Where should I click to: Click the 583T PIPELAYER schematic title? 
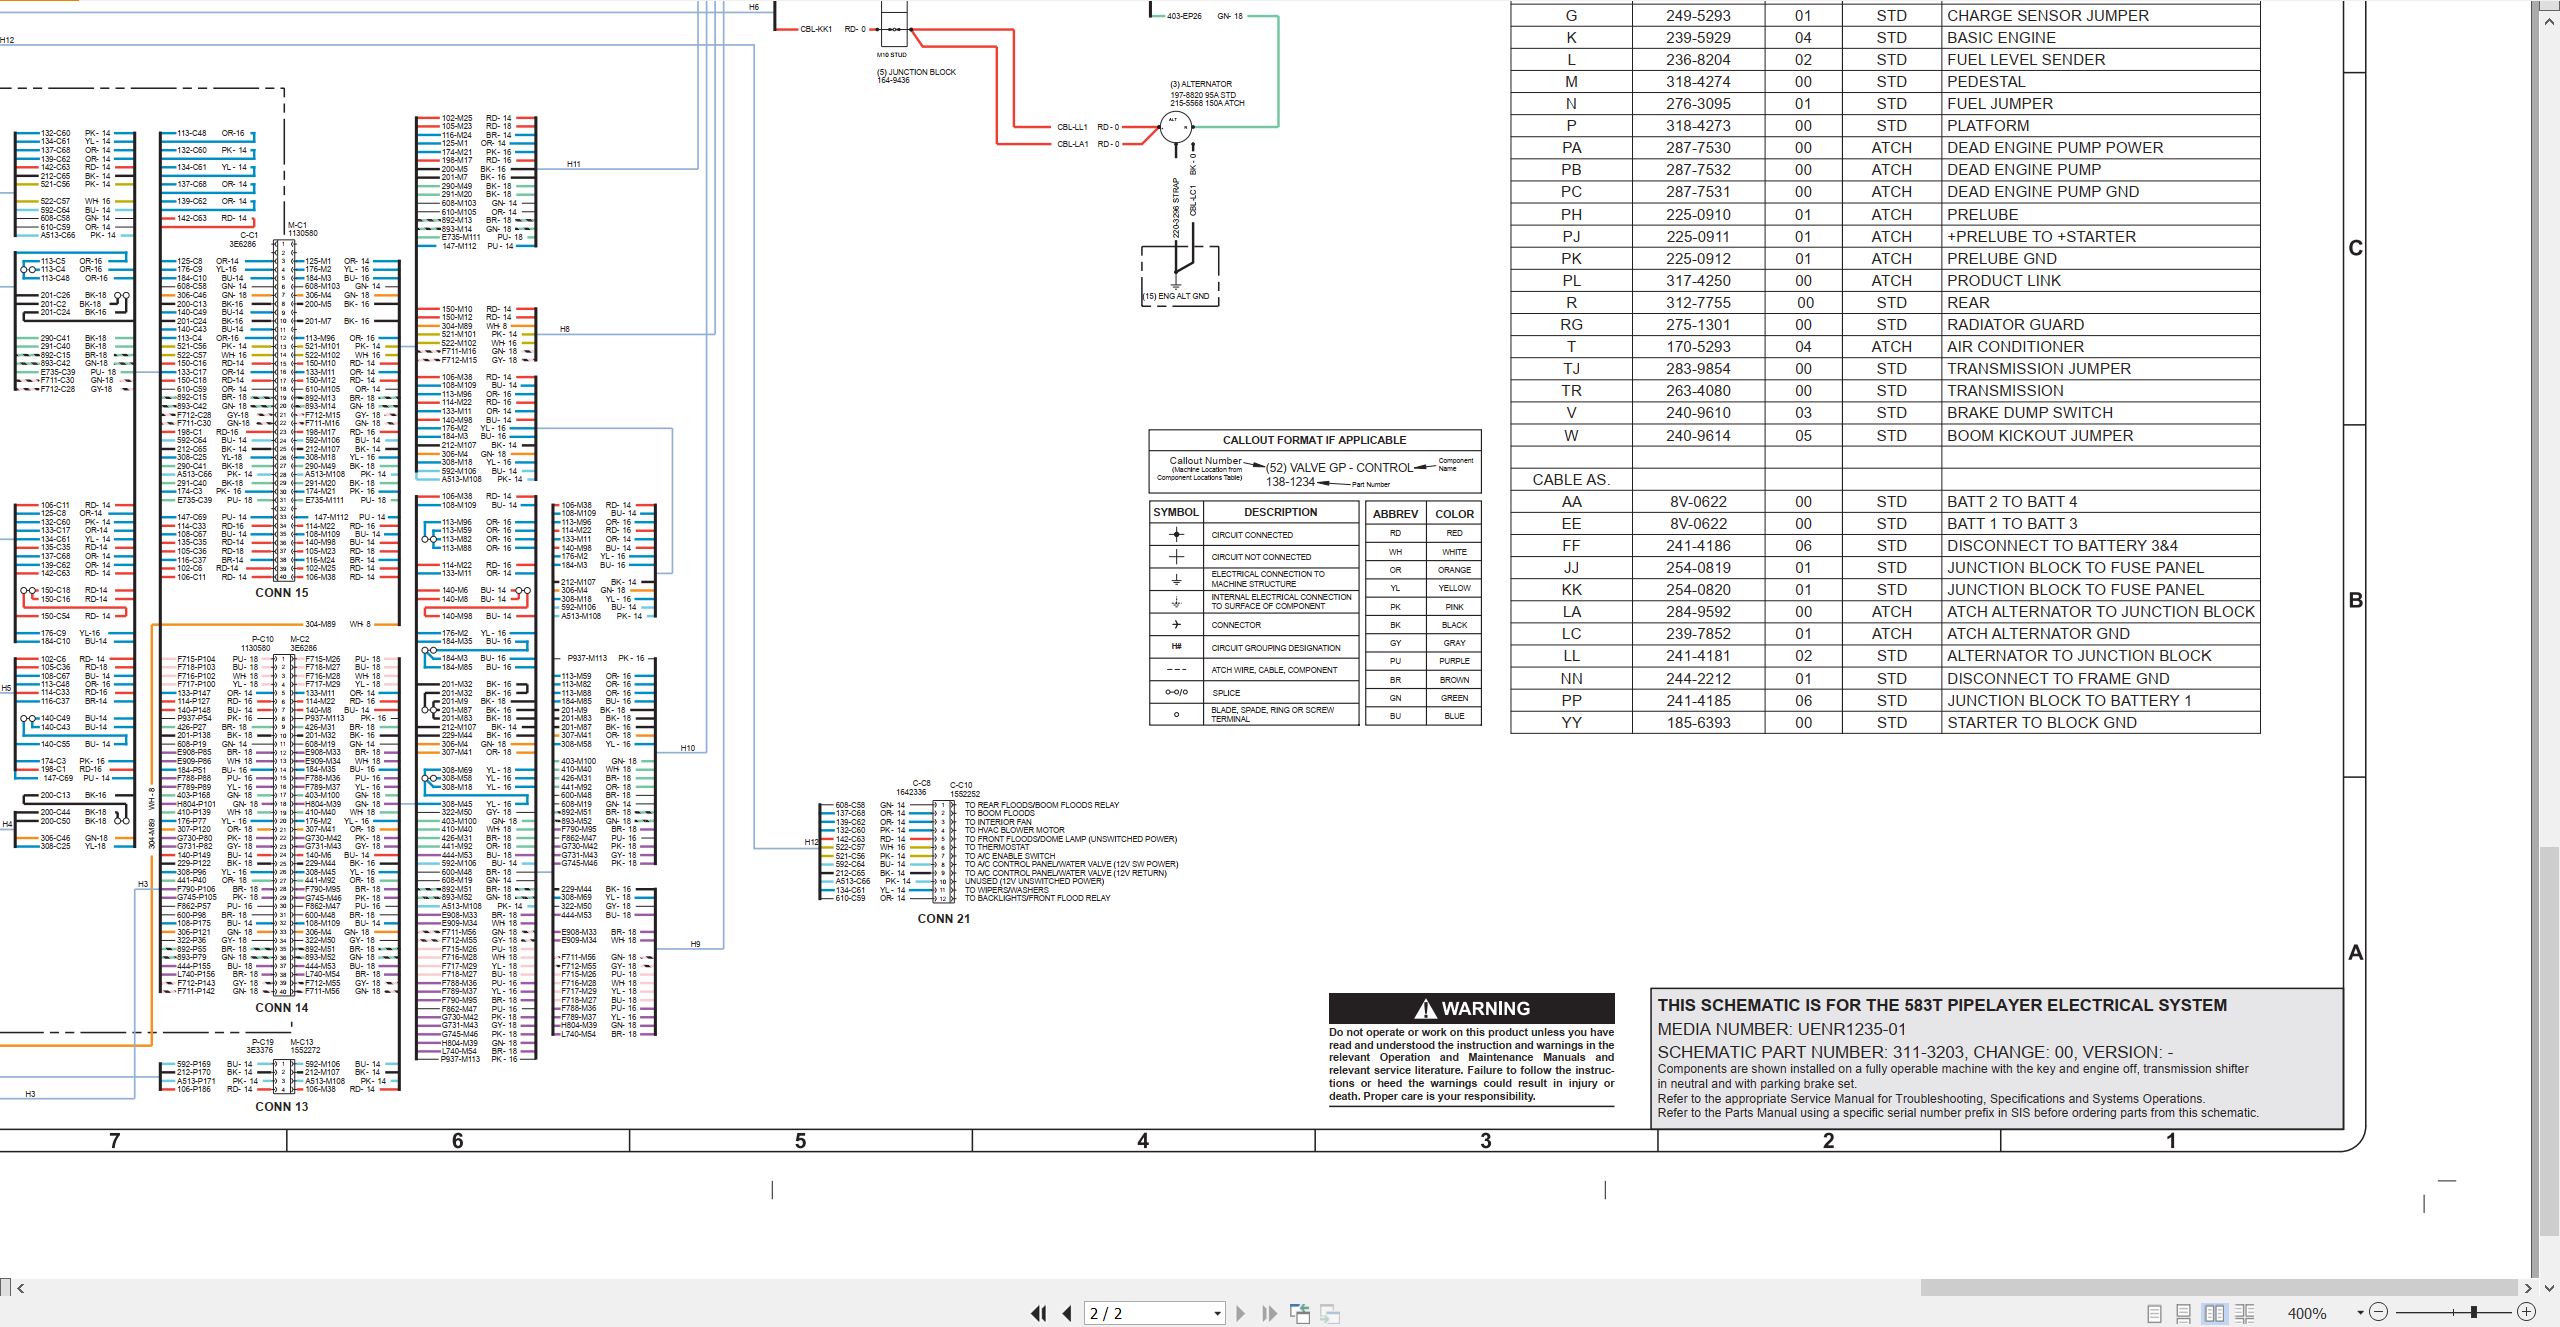(x=1941, y=1006)
